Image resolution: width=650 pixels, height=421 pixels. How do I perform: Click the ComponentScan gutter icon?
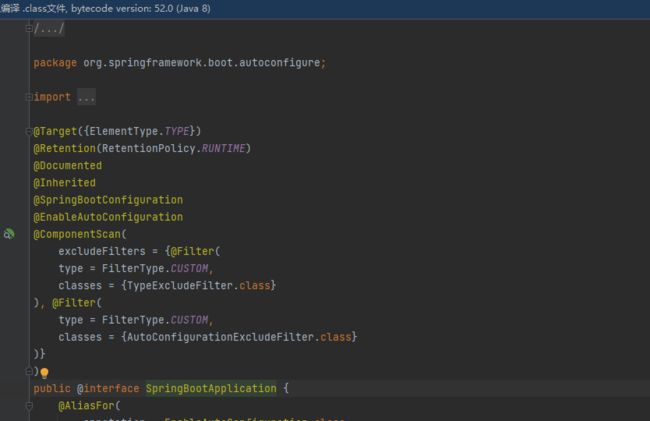tap(9, 234)
